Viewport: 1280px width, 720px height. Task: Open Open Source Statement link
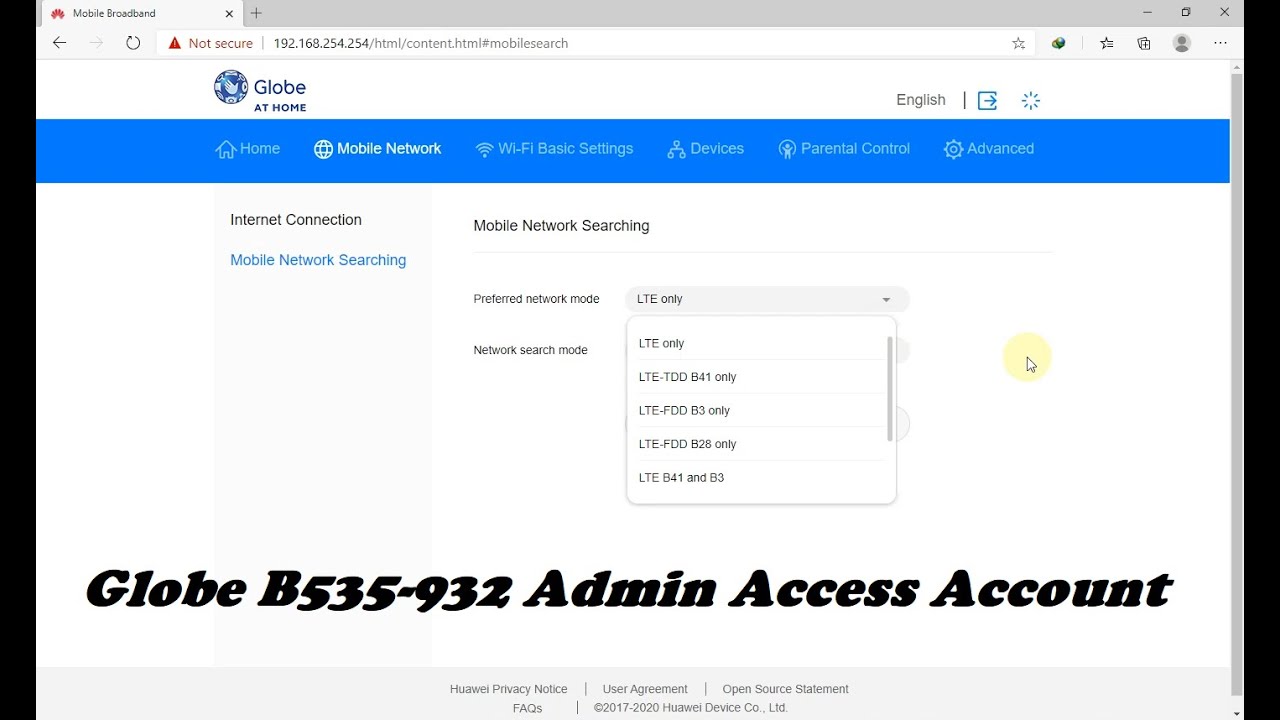785,689
